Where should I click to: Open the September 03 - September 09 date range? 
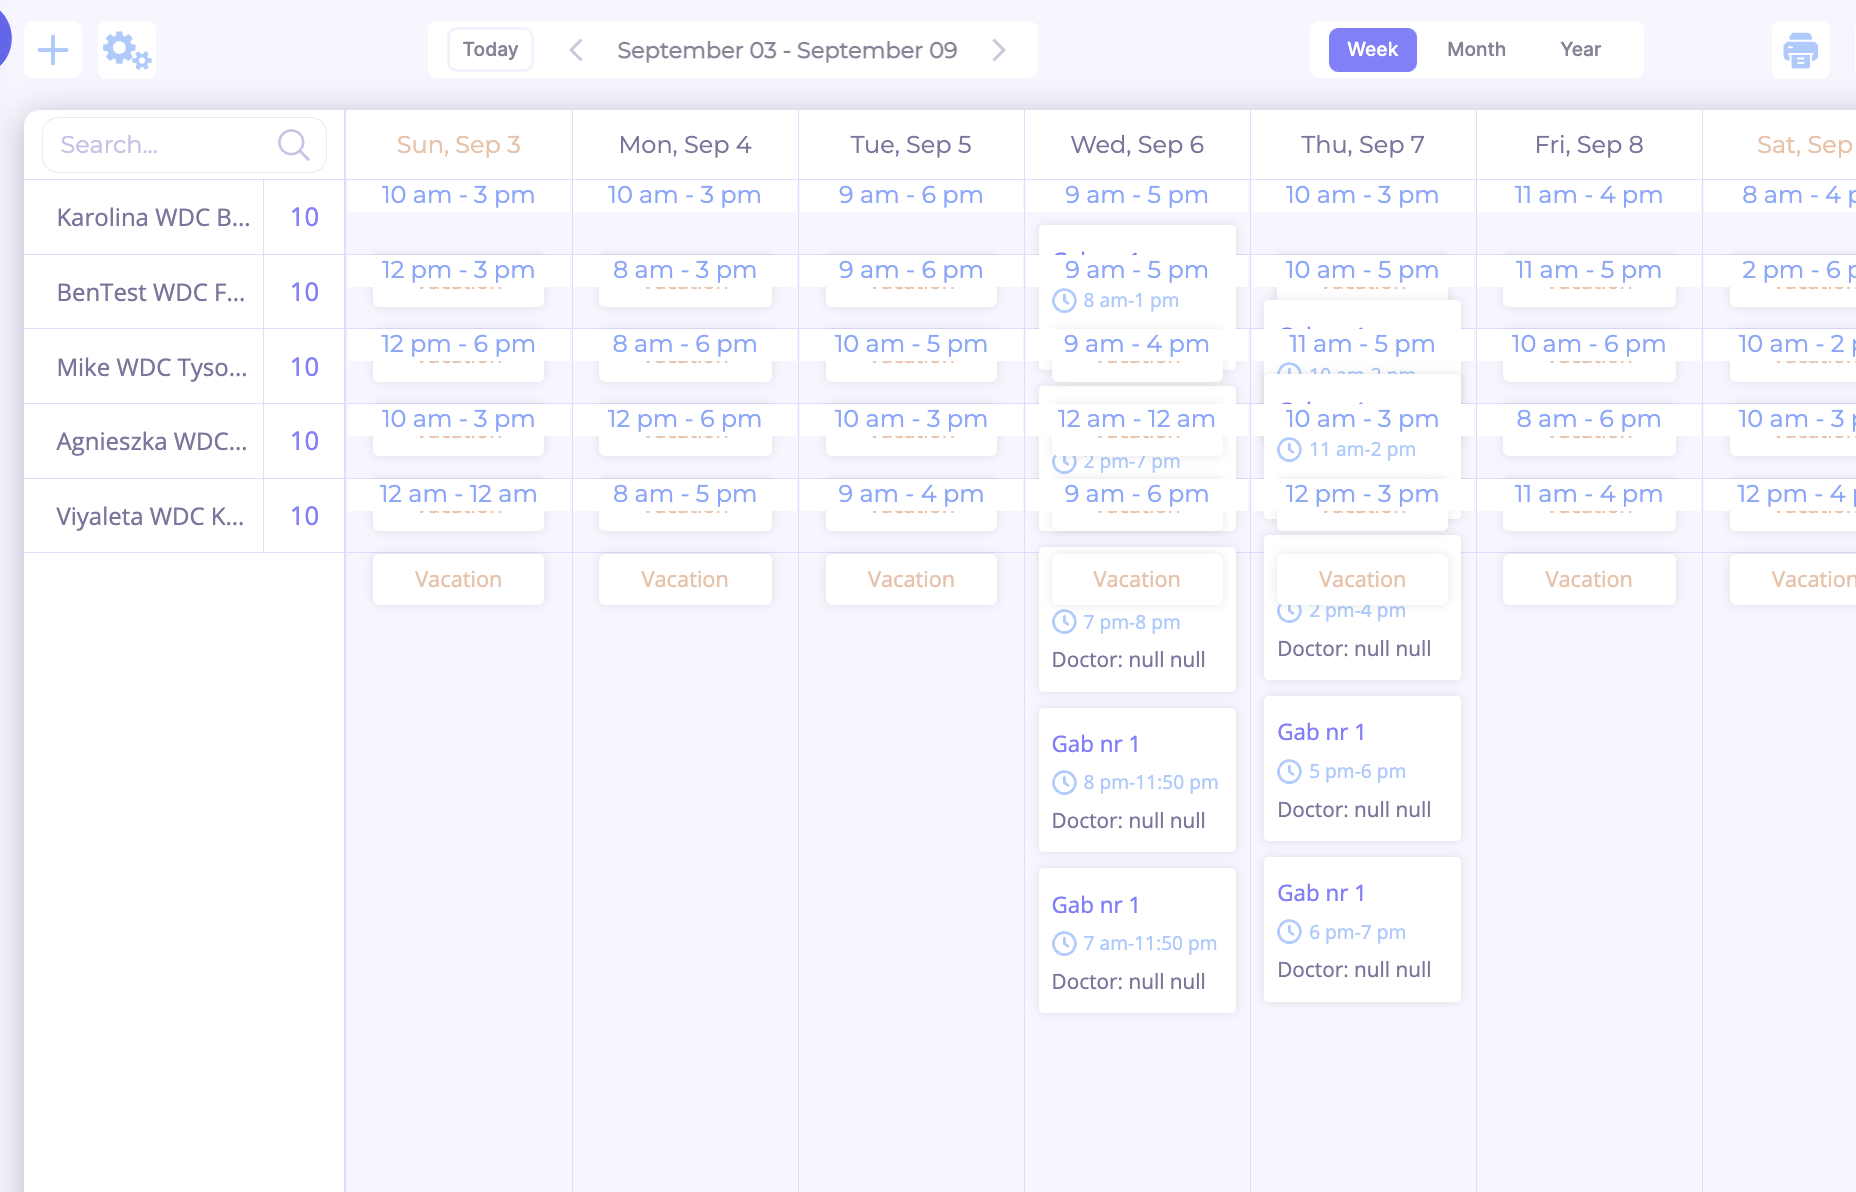tap(787, 49)
